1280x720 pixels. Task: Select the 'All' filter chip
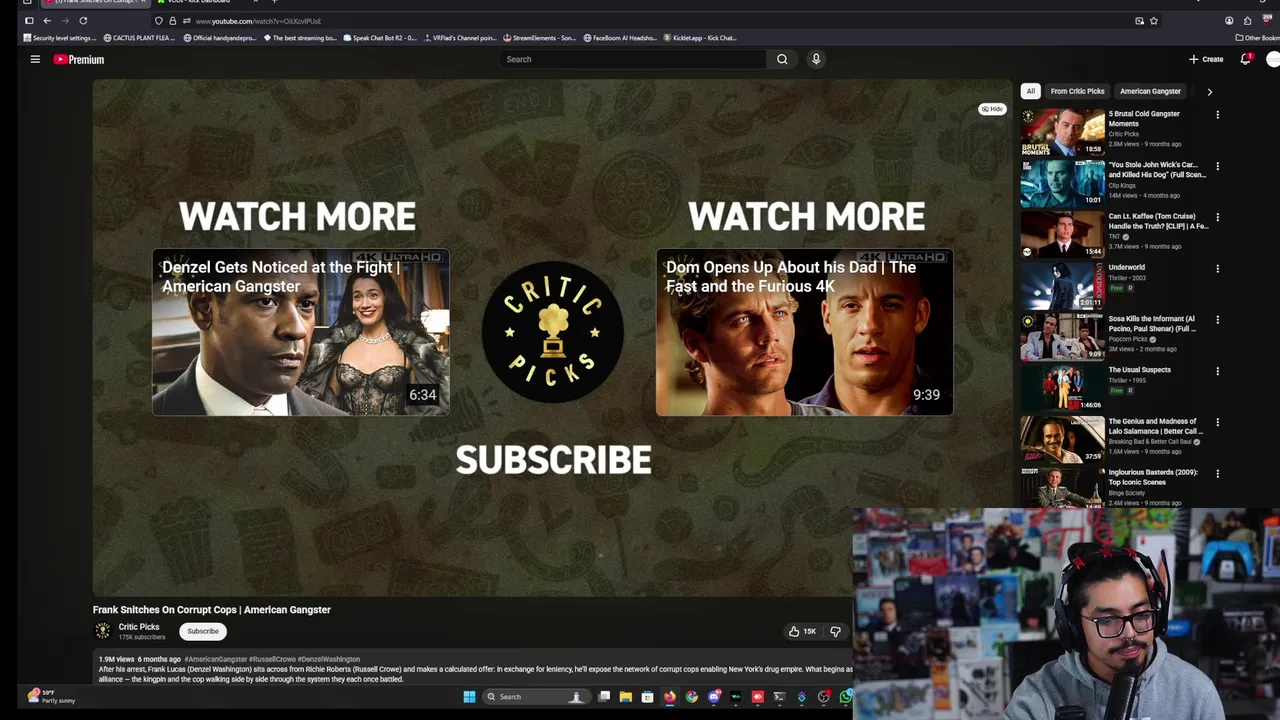tap(1031, 91)
